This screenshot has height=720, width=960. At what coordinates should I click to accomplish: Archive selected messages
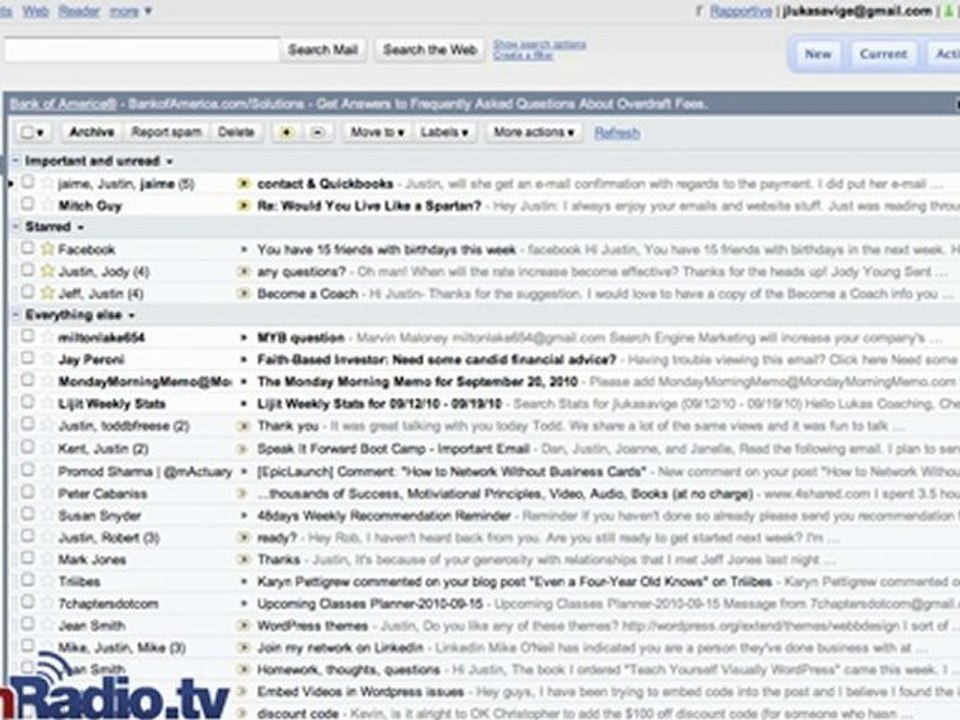tap(91, 132)
